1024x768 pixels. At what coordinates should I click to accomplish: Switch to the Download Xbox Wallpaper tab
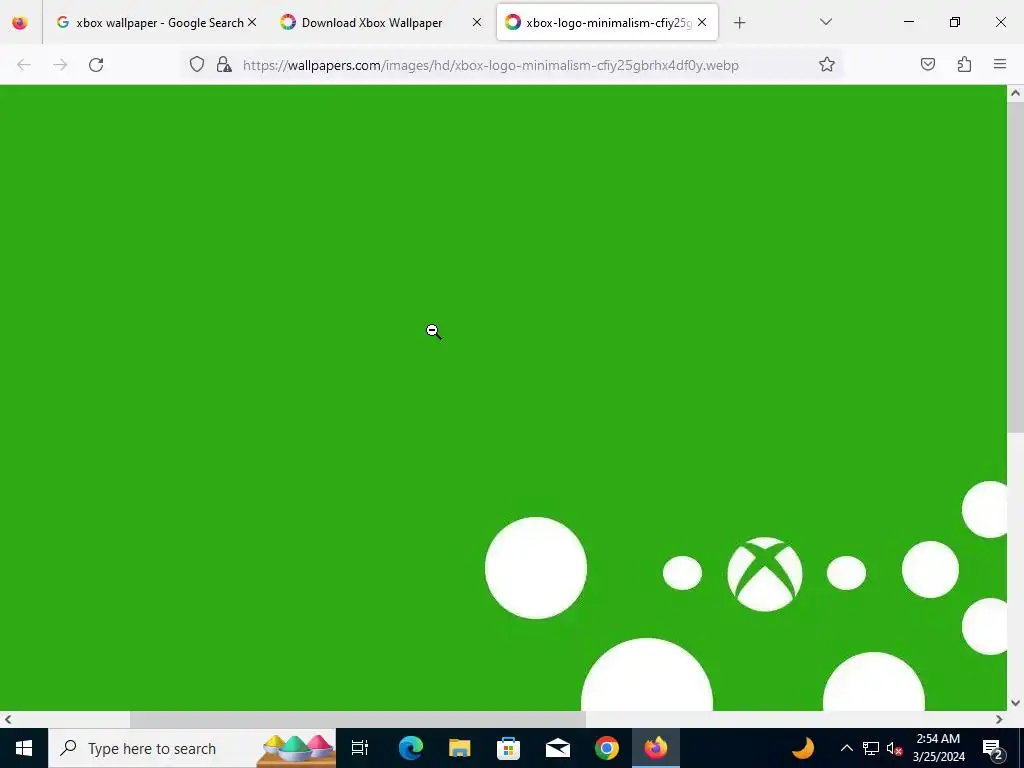coord(381,22)
